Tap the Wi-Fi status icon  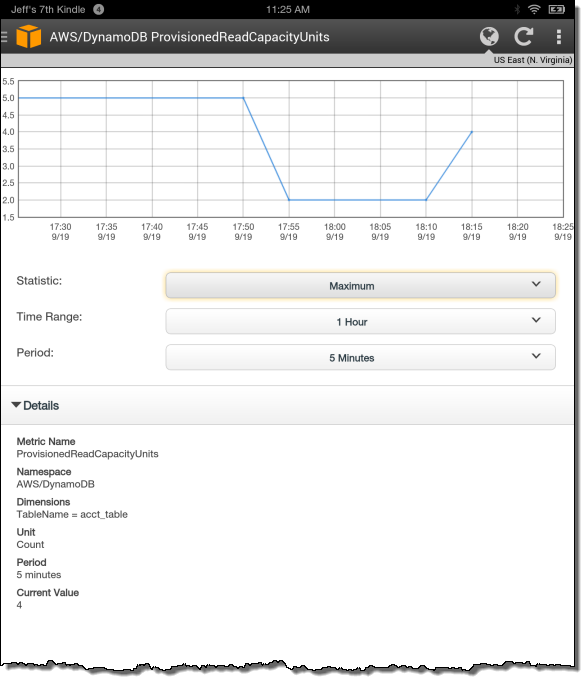click(534, 9)
